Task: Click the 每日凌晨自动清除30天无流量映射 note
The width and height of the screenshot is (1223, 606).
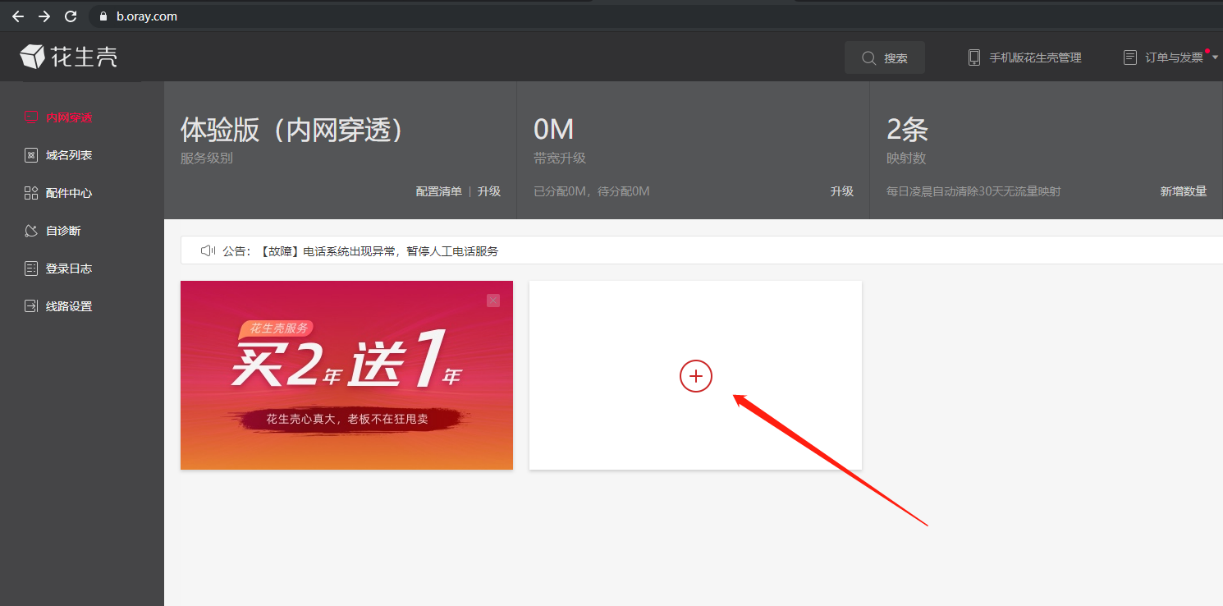Action: pyautogui.click(x=974, y=191)
